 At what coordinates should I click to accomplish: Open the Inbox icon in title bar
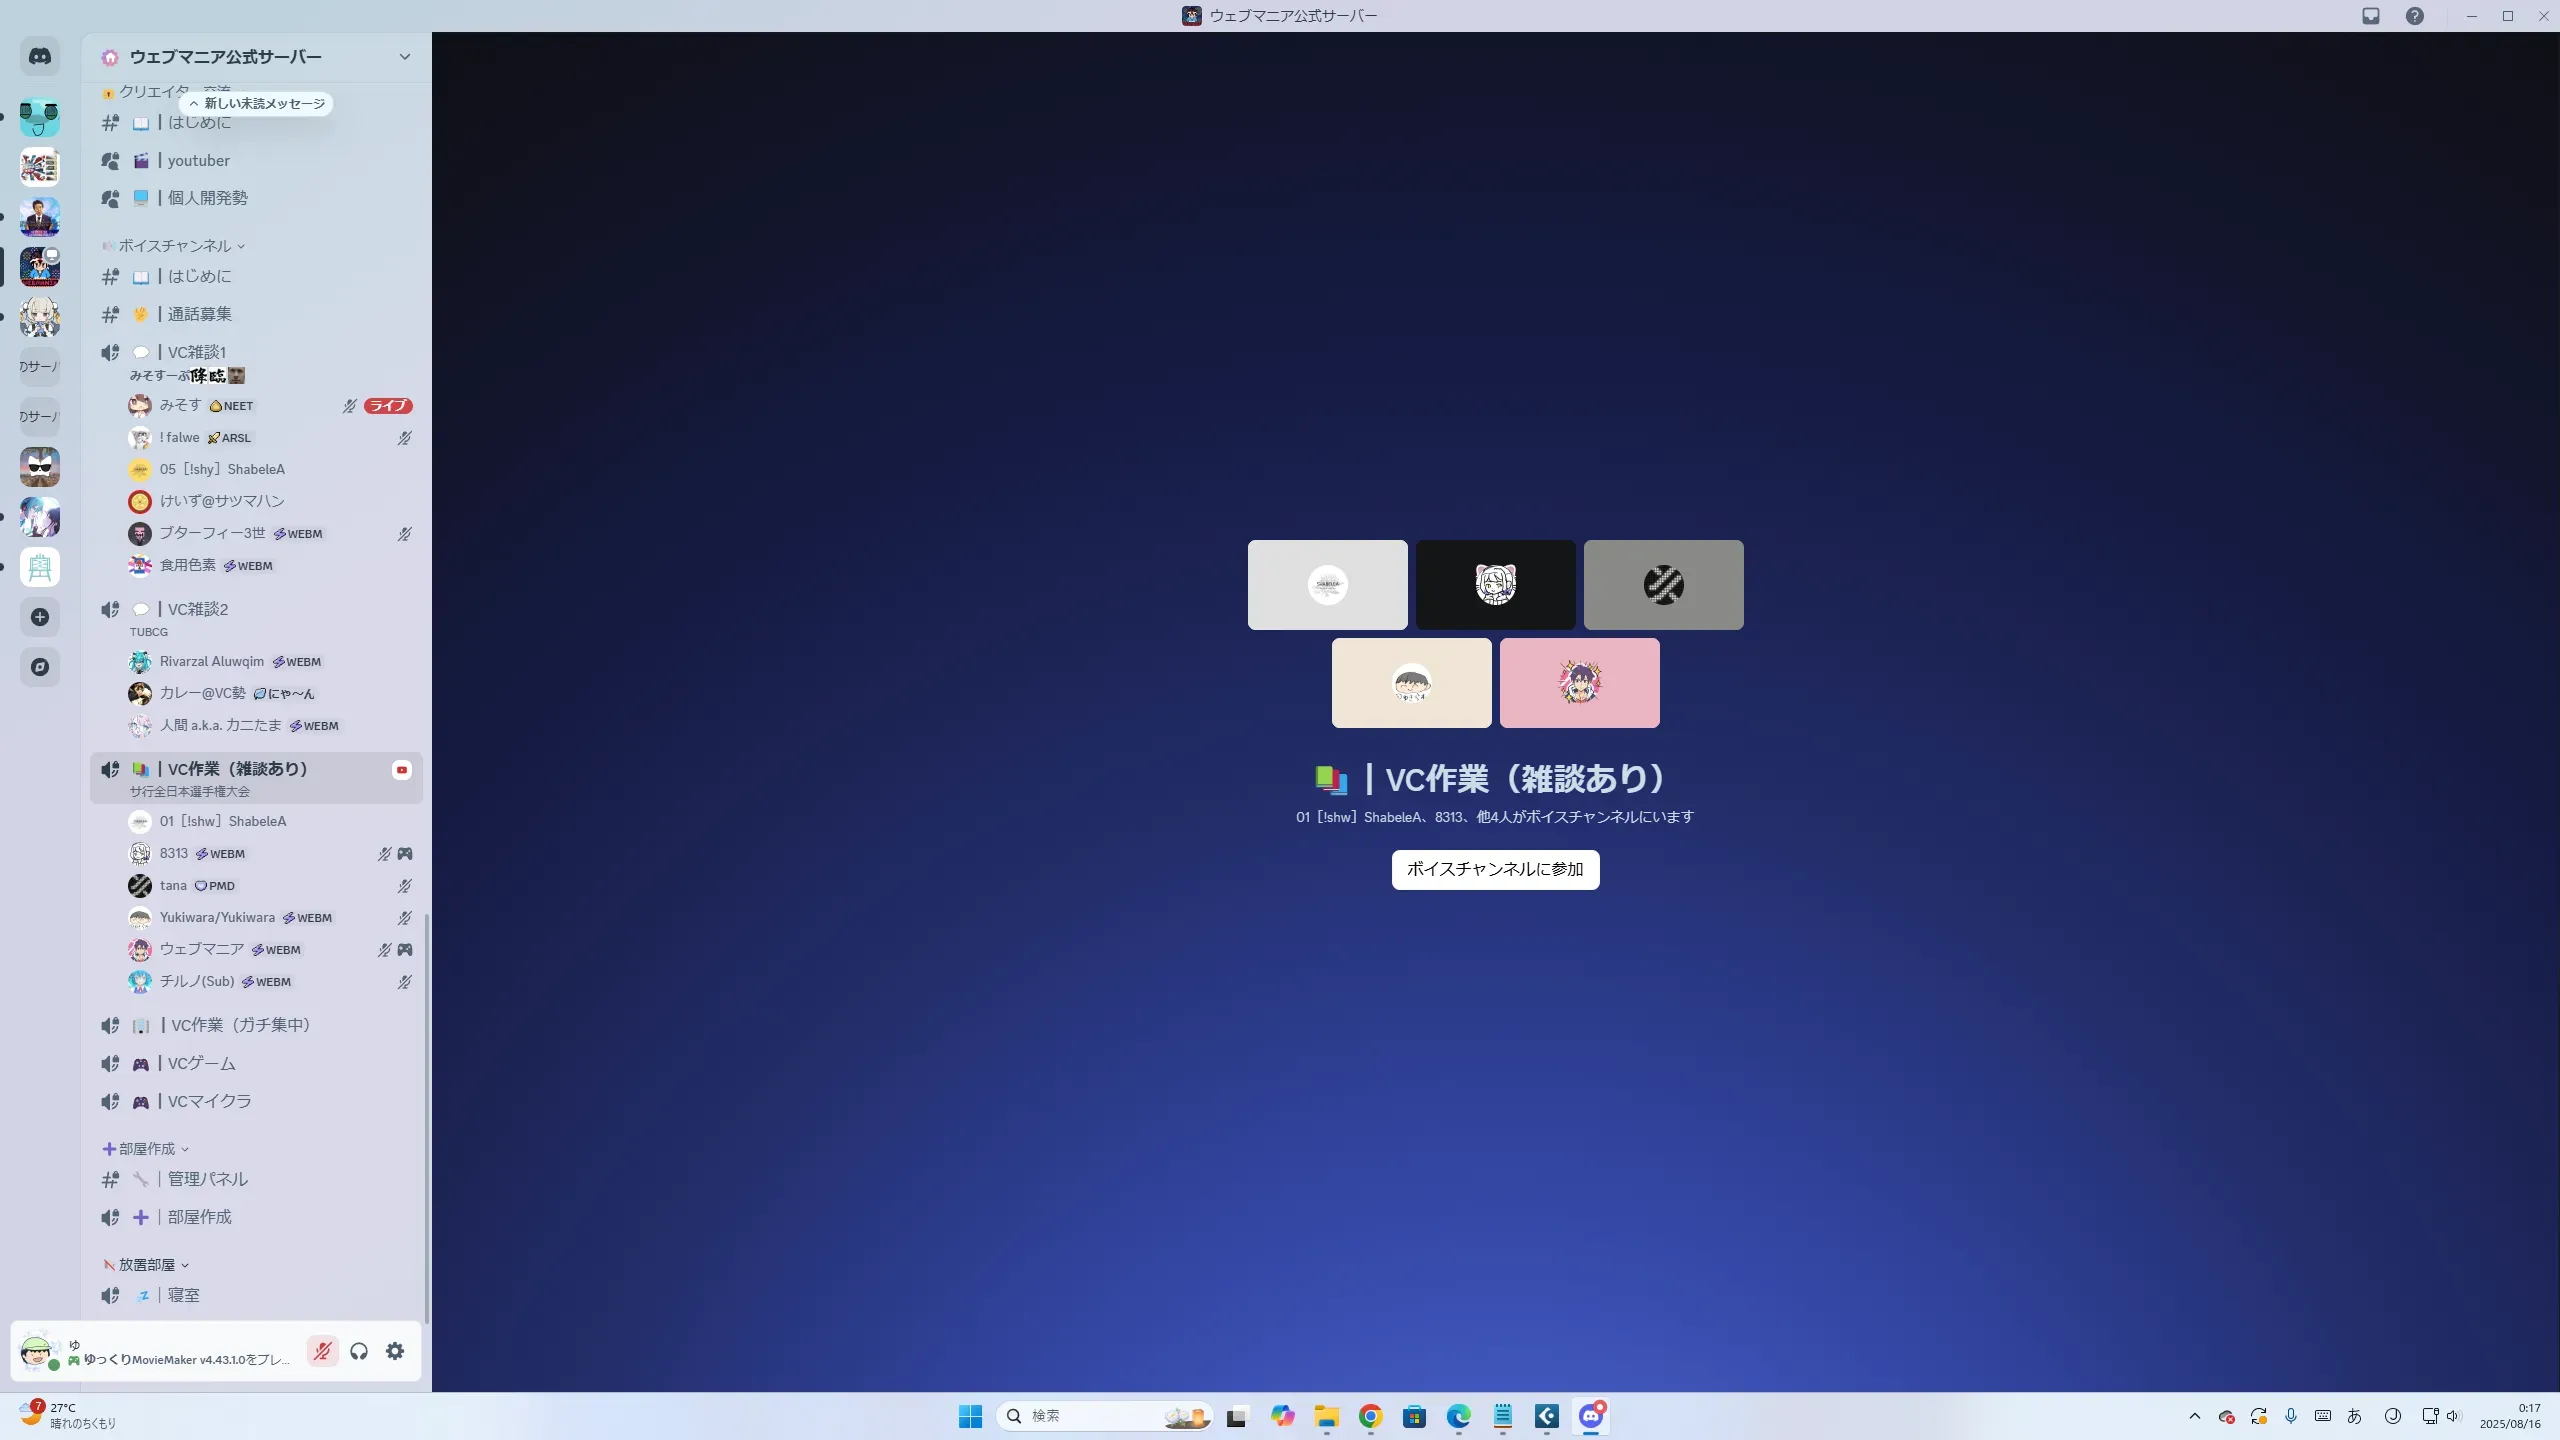[x=2371, y=16]
